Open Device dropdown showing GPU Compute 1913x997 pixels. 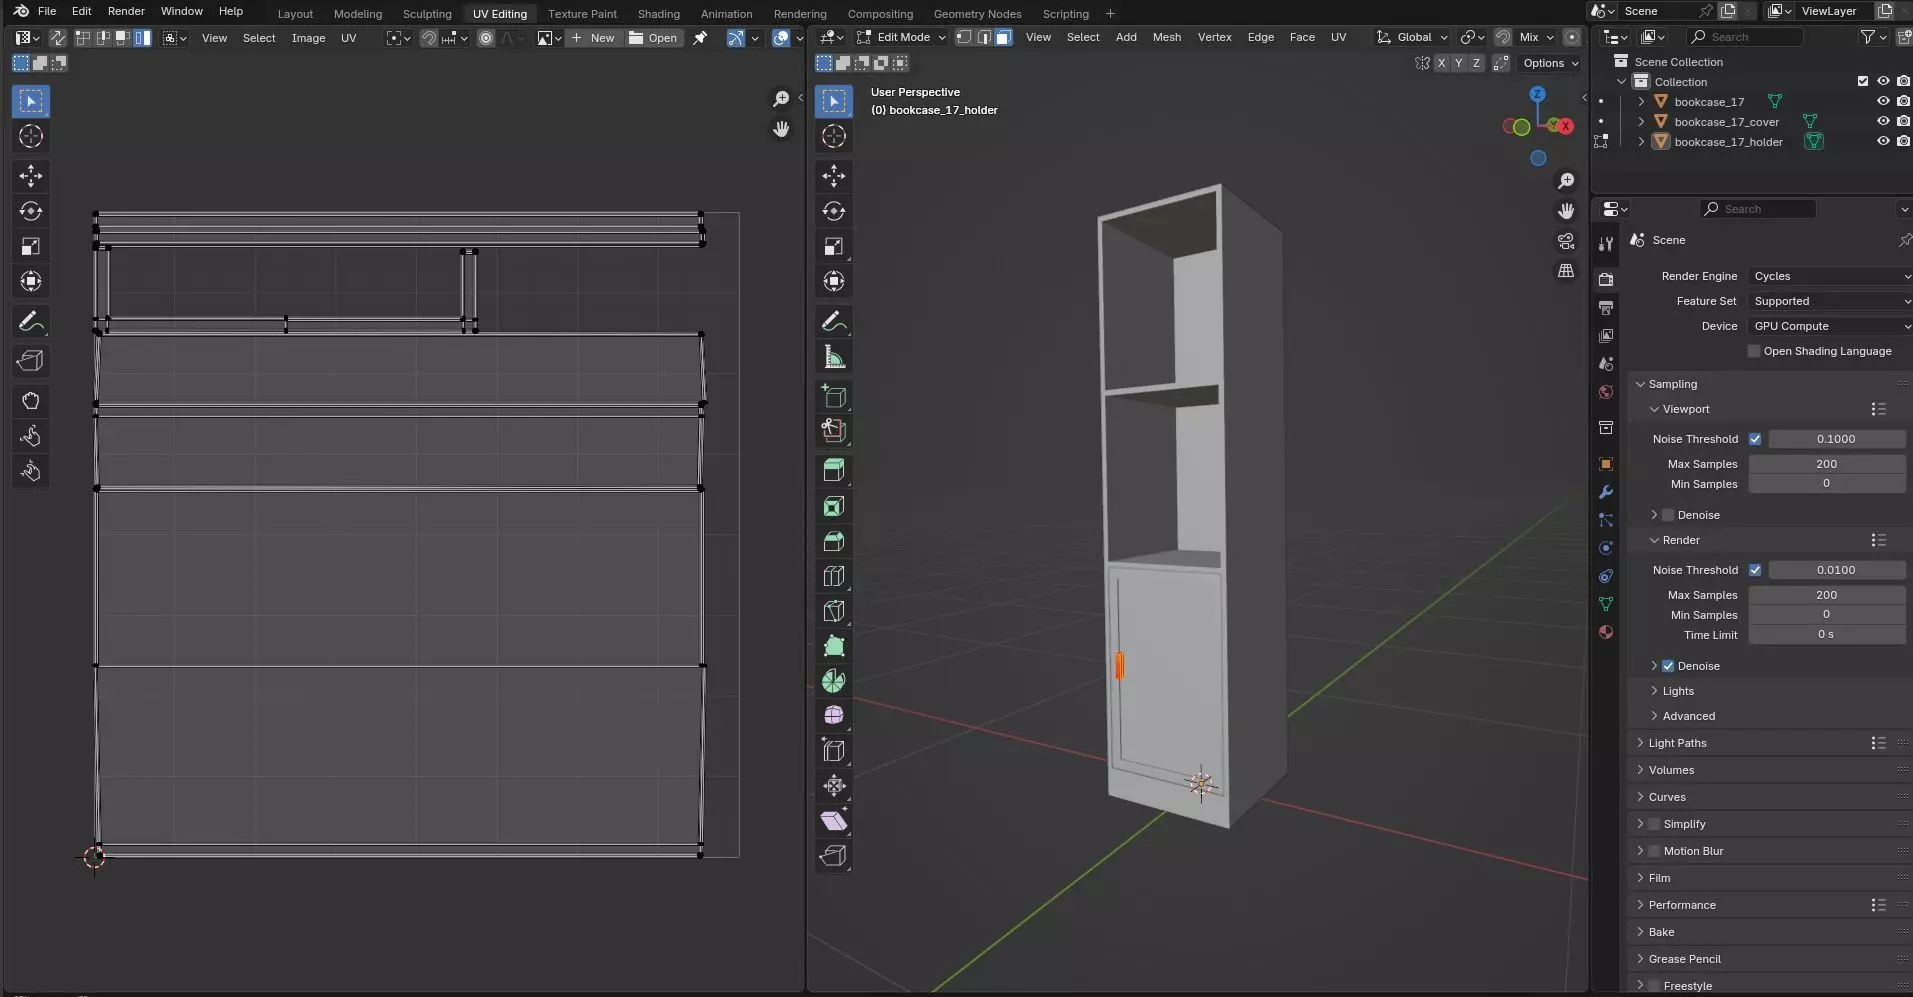click(1830, 326)
